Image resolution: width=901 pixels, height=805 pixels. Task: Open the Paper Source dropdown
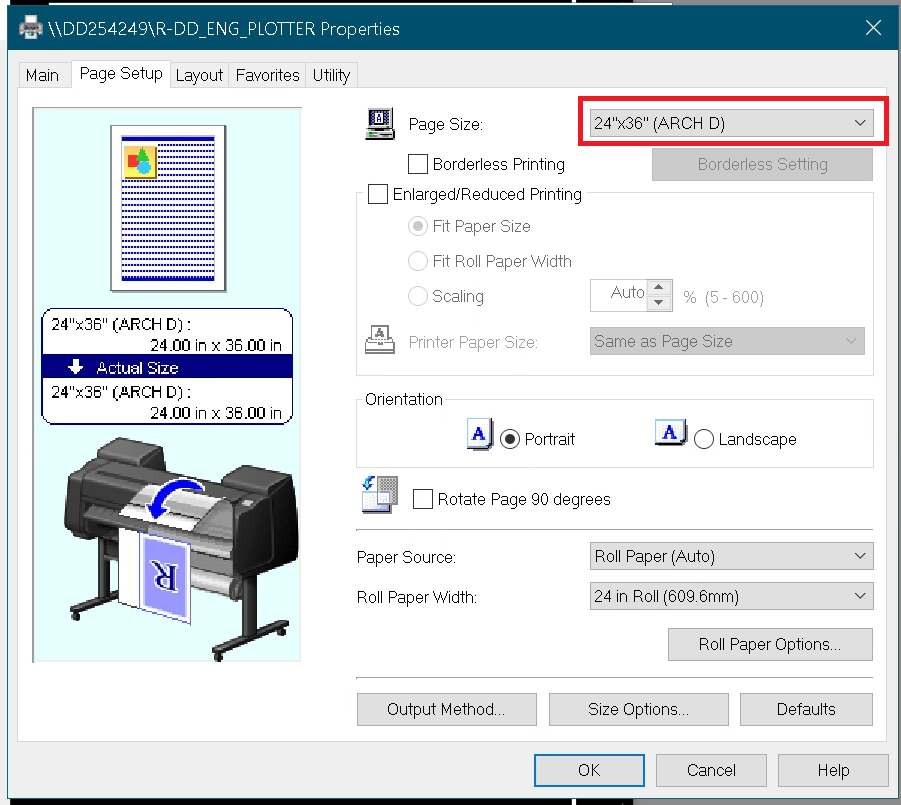click(731, 556)
